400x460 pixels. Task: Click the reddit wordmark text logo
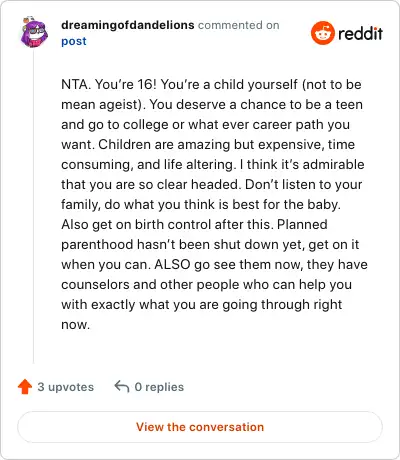360,33
